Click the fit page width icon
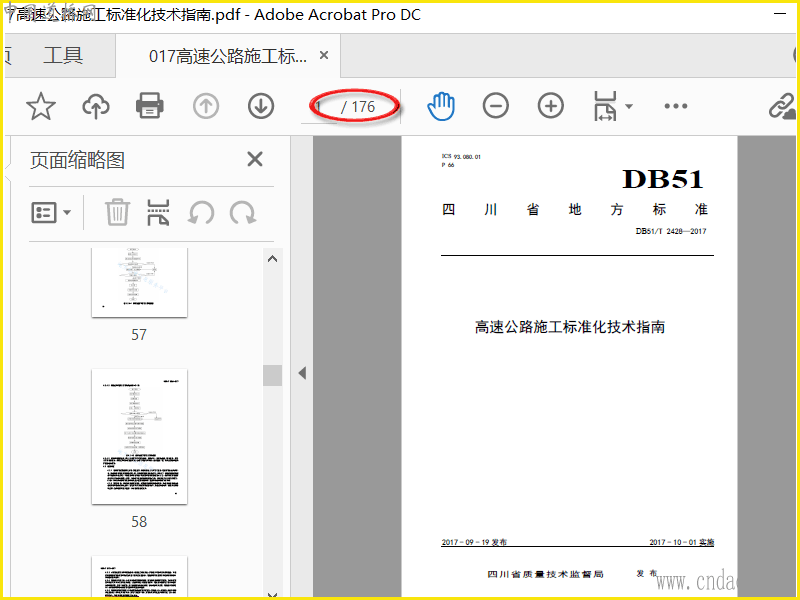This screenshot has width=800, height=600. click(605, 106)
